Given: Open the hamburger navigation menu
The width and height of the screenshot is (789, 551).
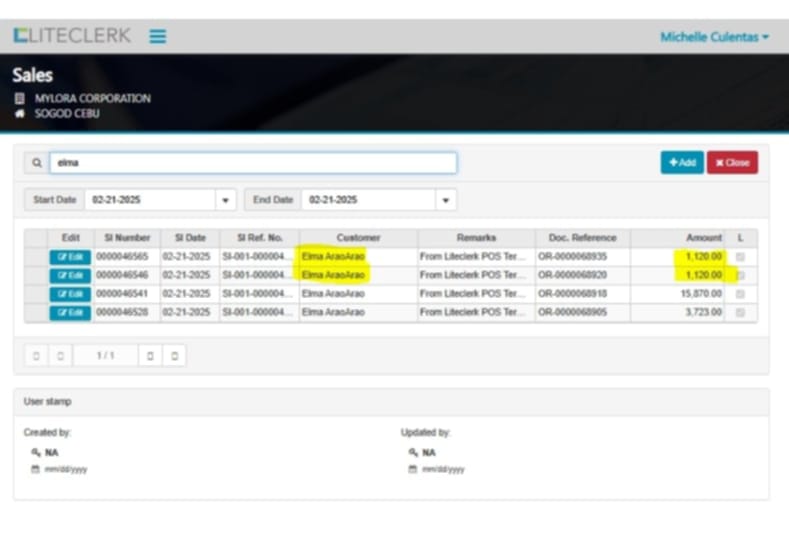Looking at the screenshot, I should pos(158,36).
